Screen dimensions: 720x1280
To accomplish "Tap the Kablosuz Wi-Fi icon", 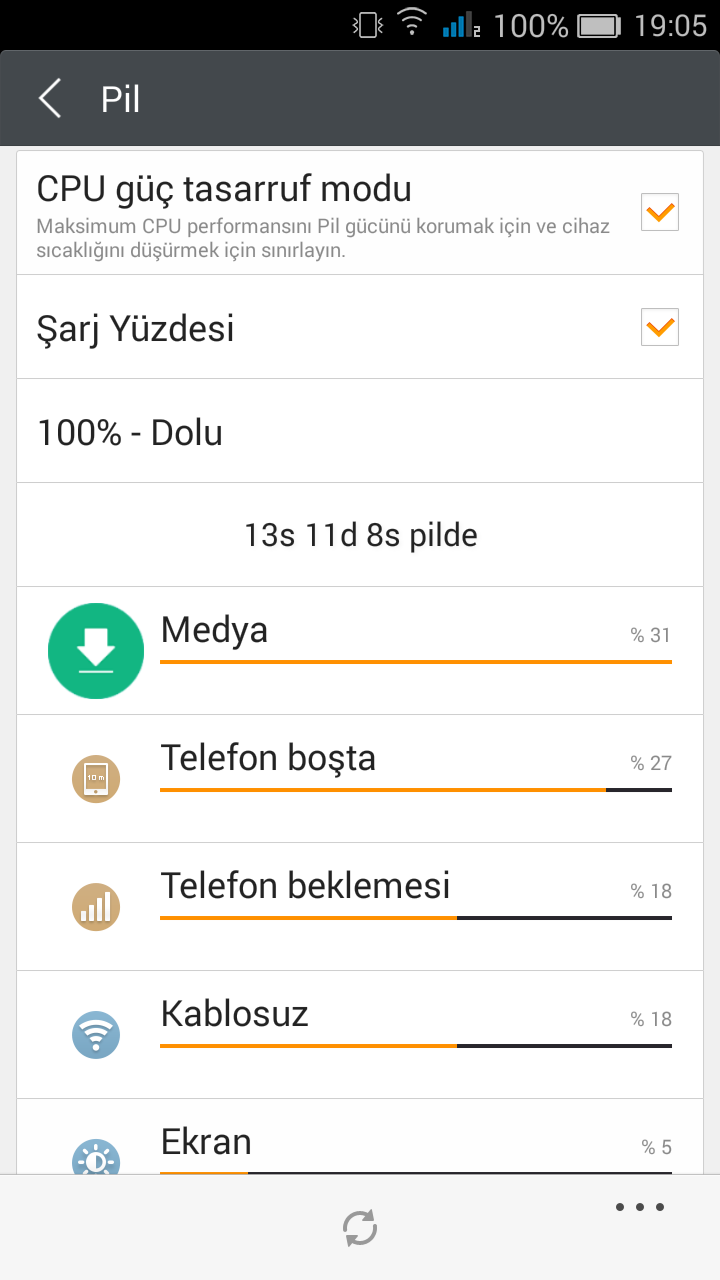I will coord(96,1035).
